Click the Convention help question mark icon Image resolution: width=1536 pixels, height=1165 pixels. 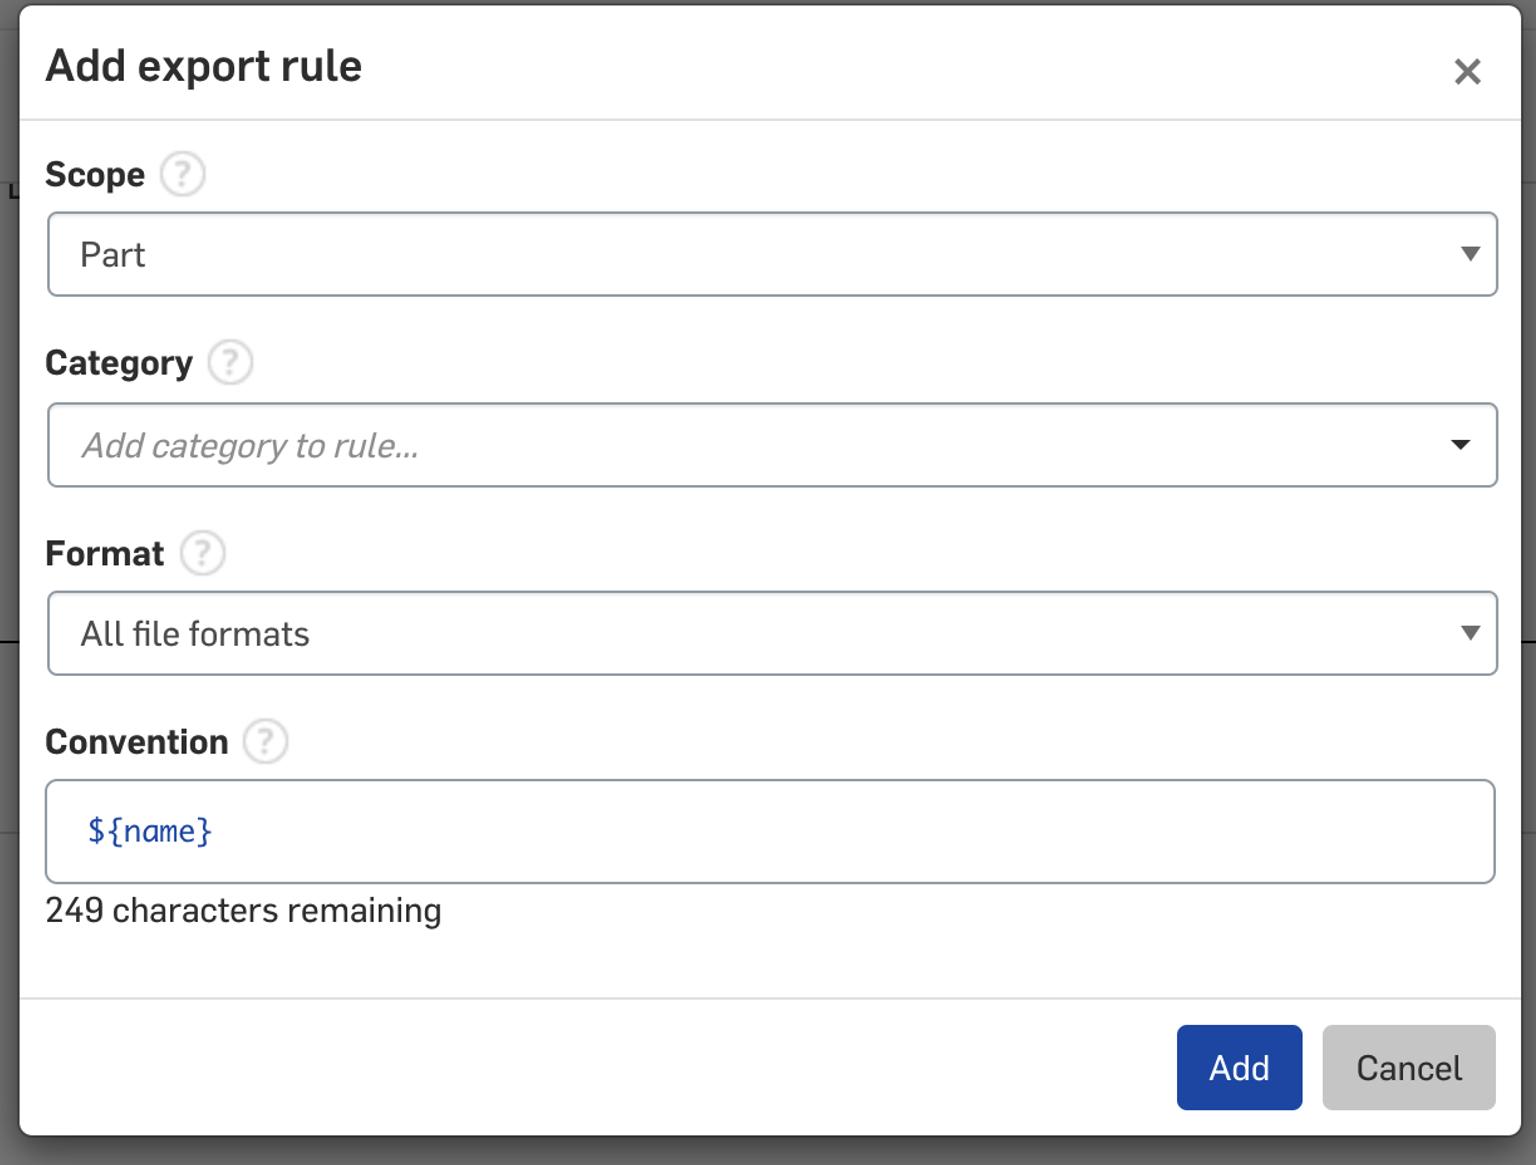(x=265, y=741)
